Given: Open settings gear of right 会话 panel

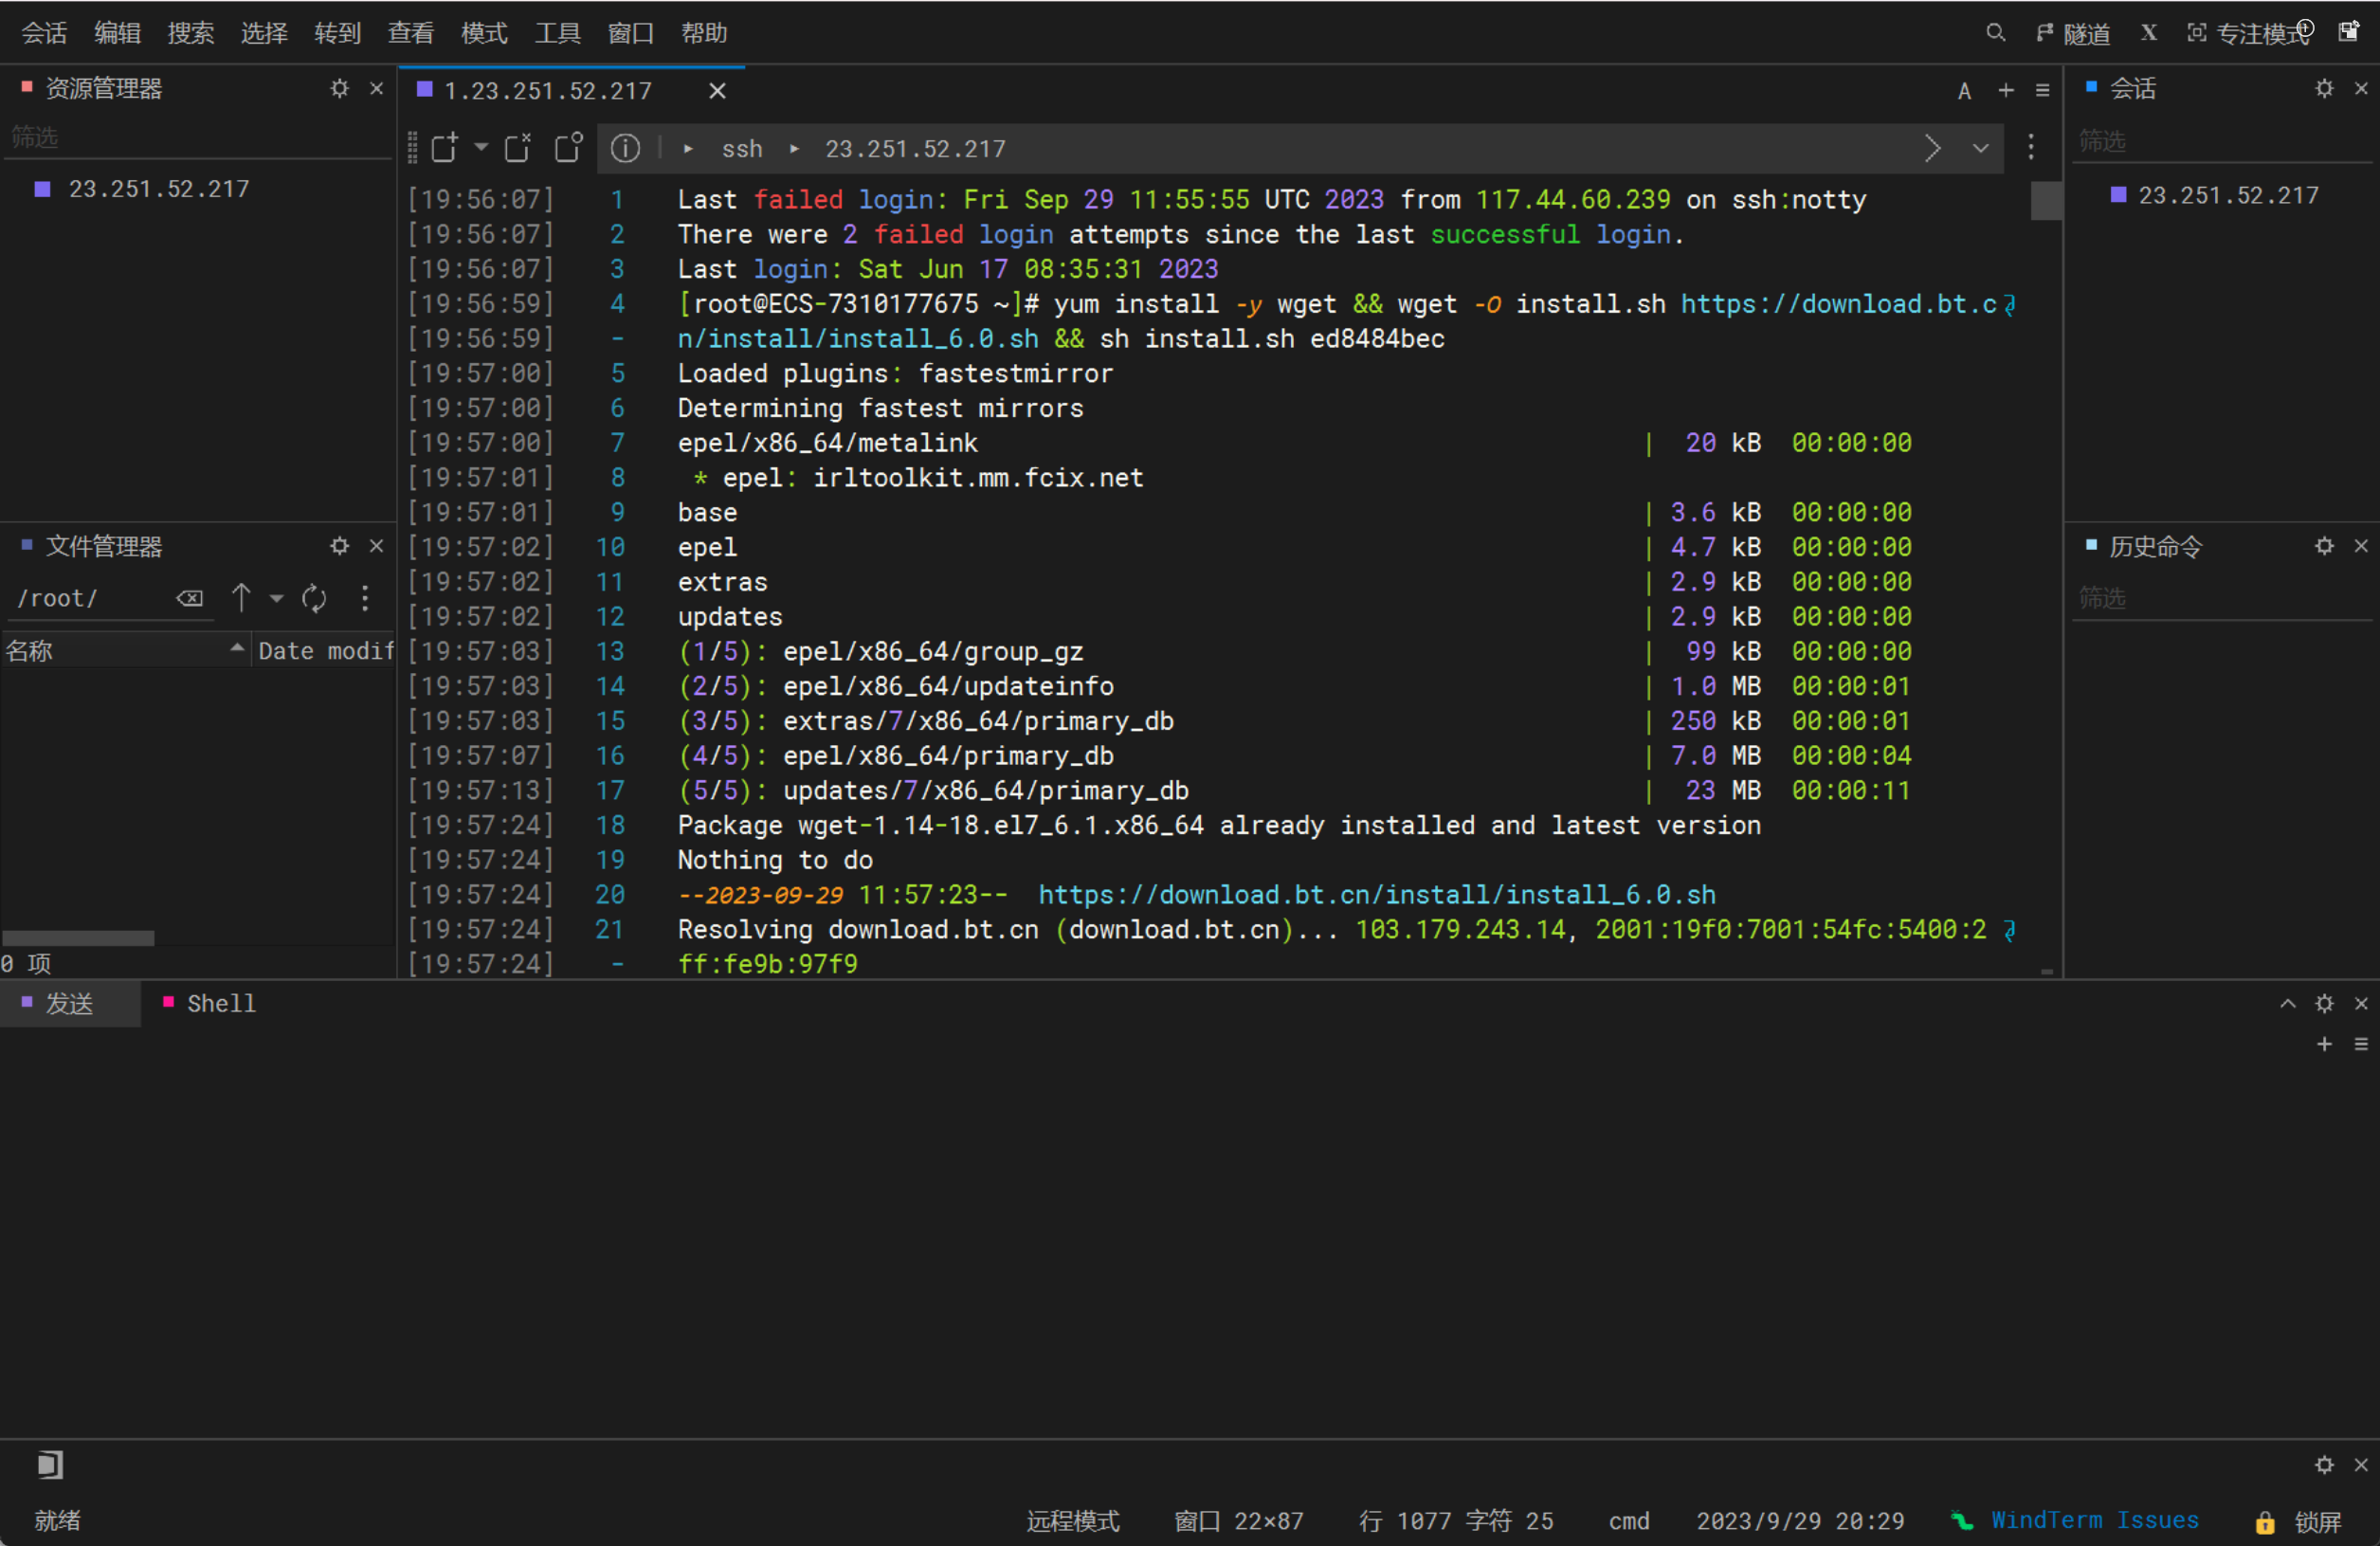Looking at the screenshot, I should (x=2324, y=88).
